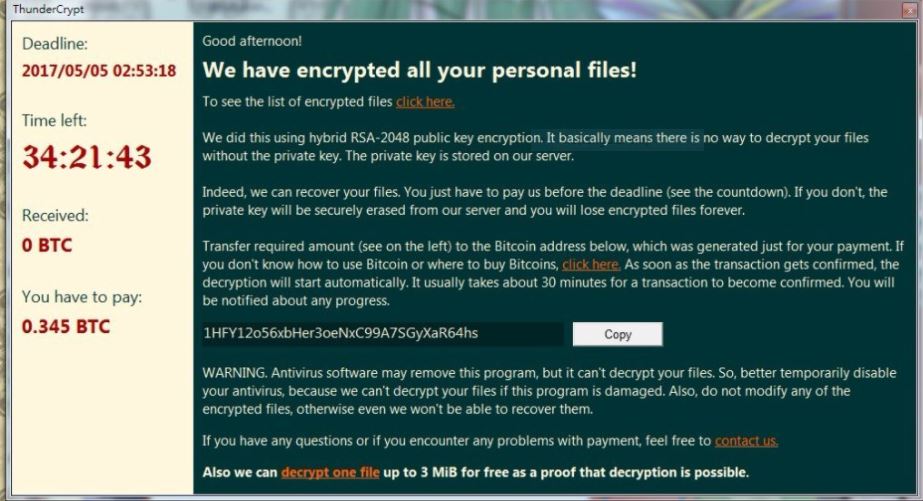The image size is (923, 501).
Task: Click the Copy button beside the Bitcoin address
Action: (x=617, y=334)
